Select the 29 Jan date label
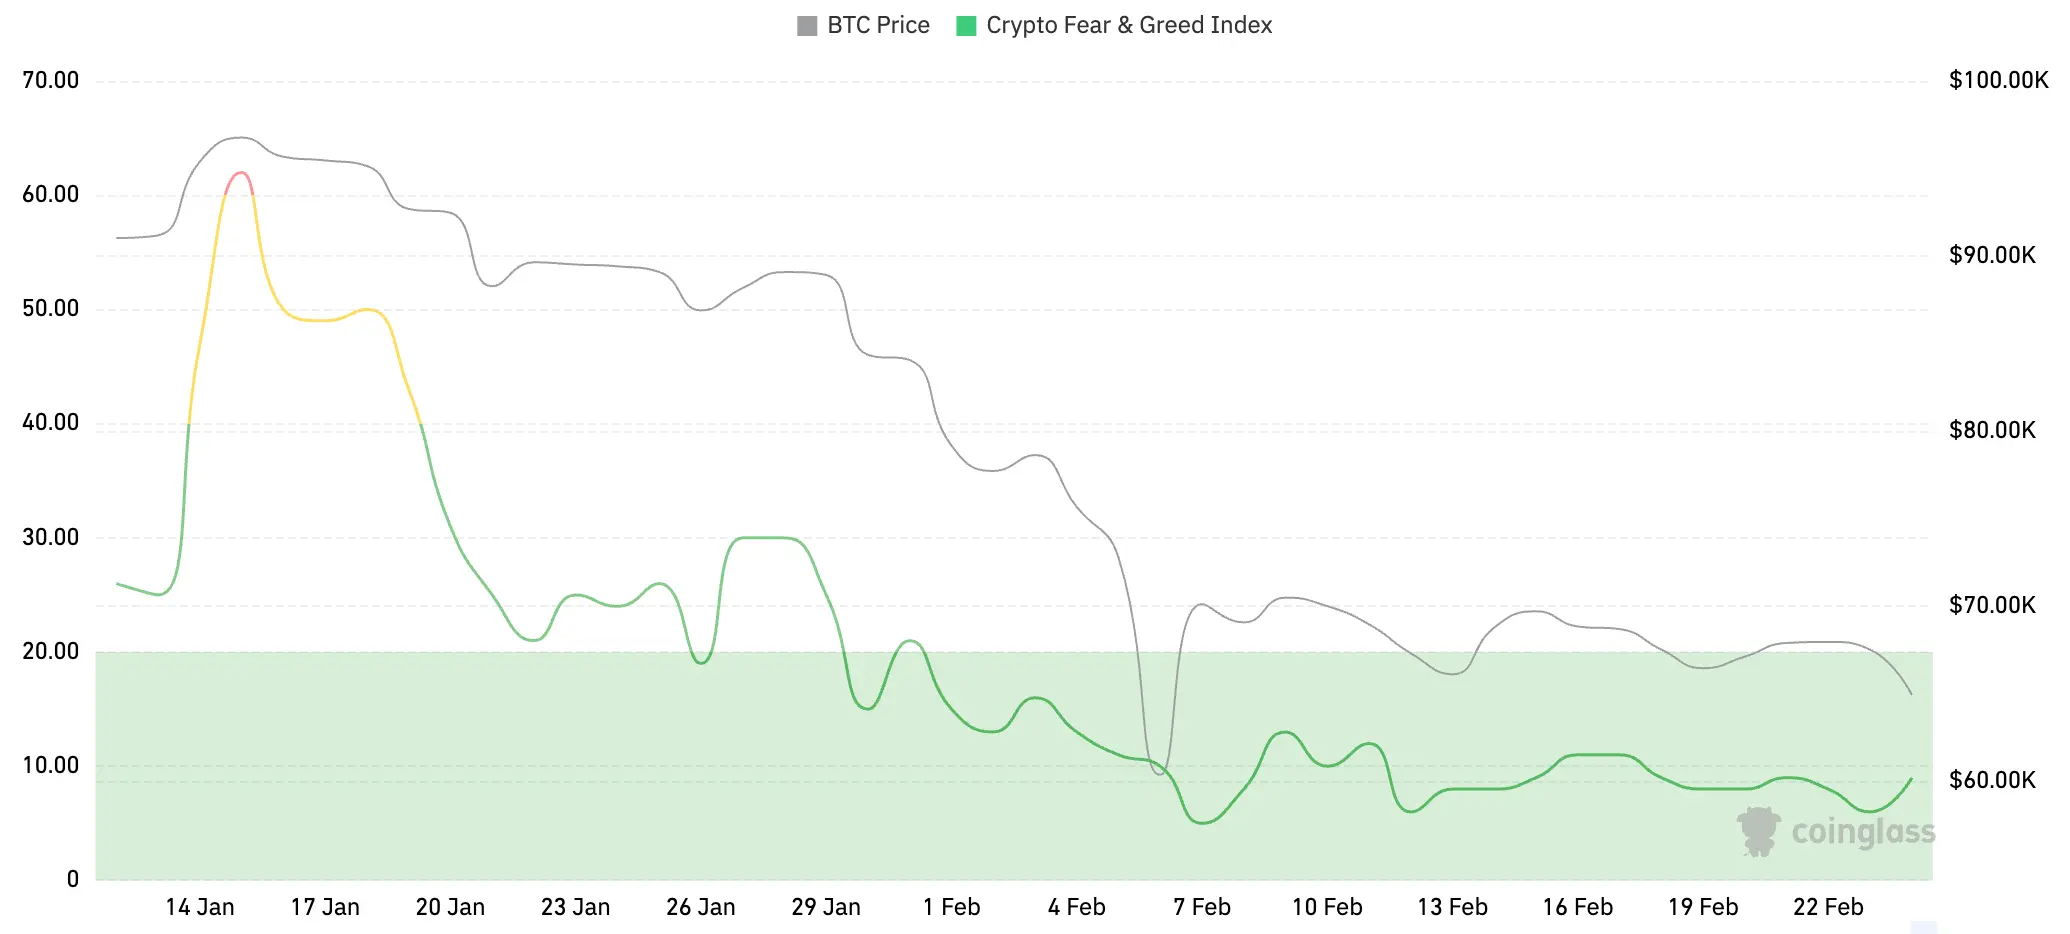The width and height of the screenshot is (2070, 934). (x=826, y=907)
